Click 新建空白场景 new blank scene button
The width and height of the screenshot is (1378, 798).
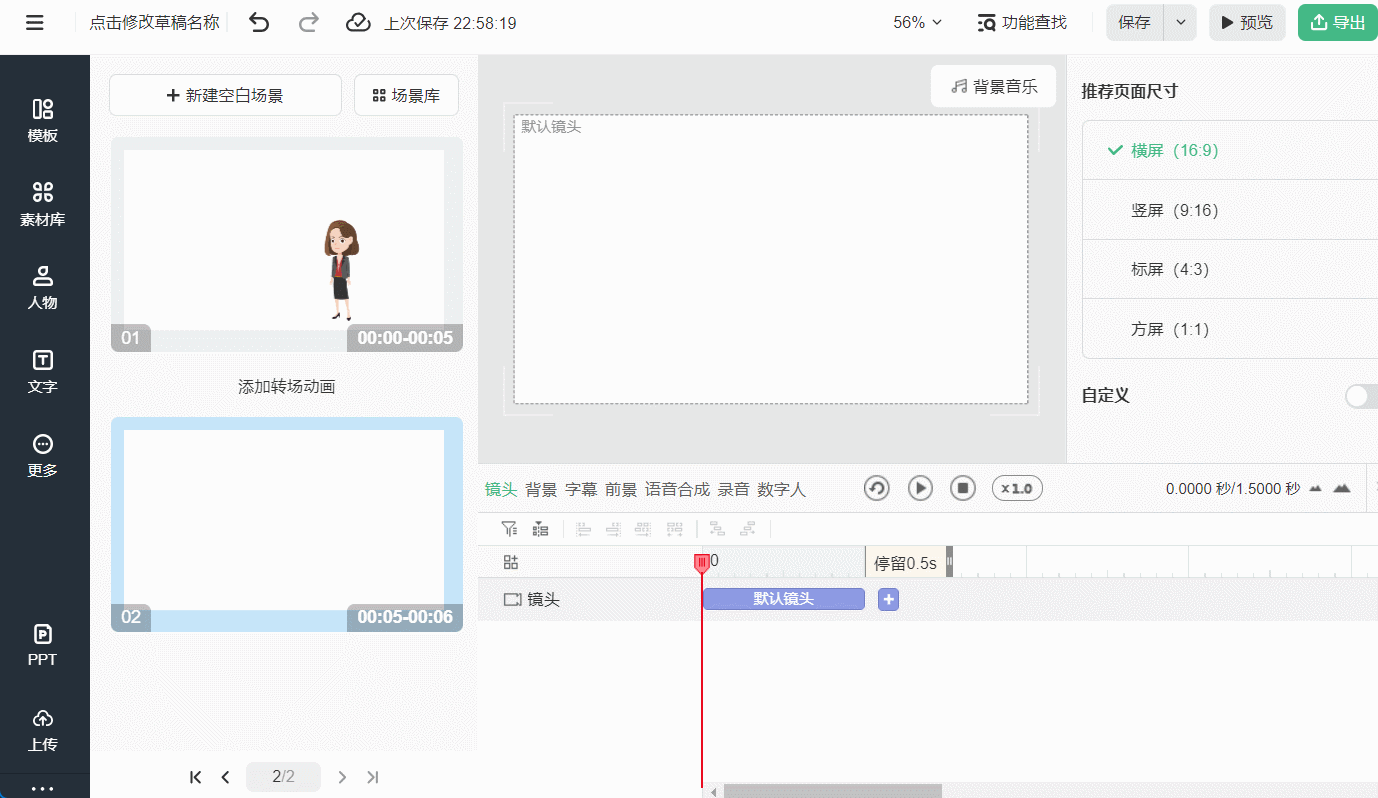225,95
